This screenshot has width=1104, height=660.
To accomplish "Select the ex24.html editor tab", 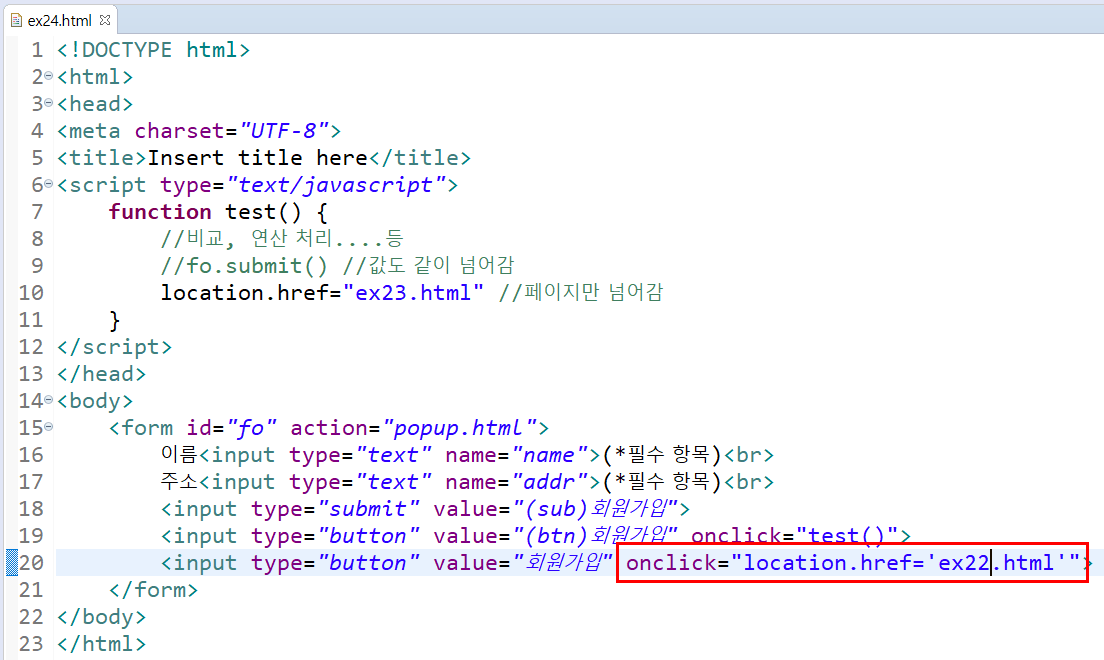I will coord(60,20).
